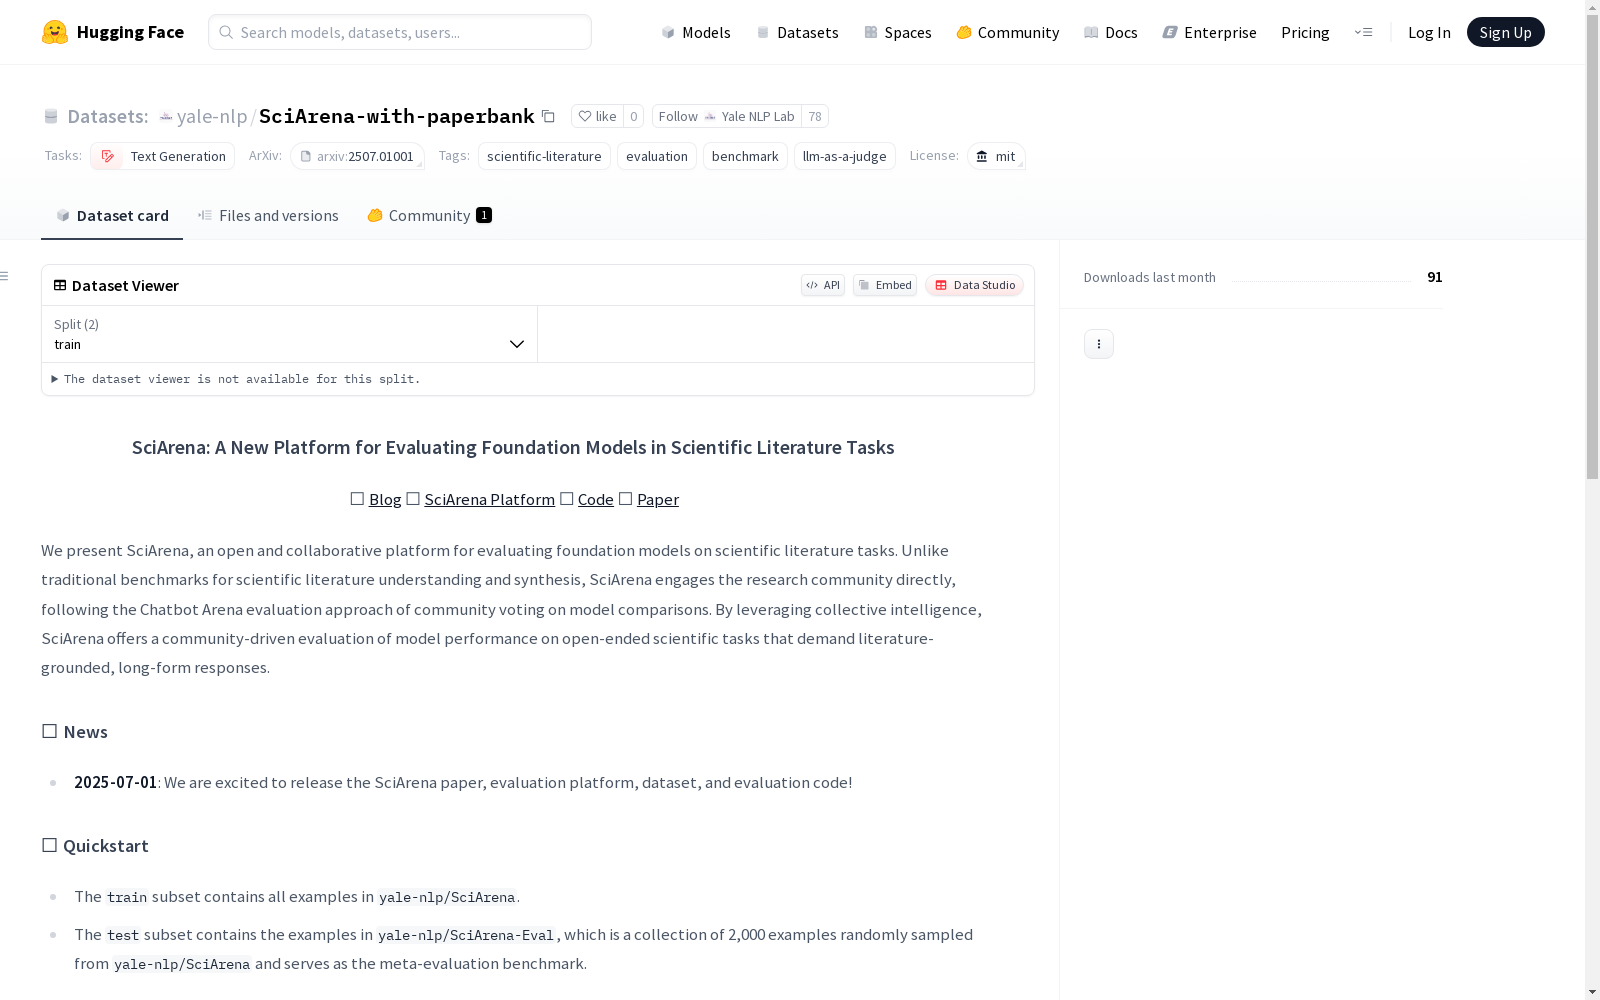Click the Sign Up button
1600x1000 pixels.
pyautogui.click(x=1505, y=32)
